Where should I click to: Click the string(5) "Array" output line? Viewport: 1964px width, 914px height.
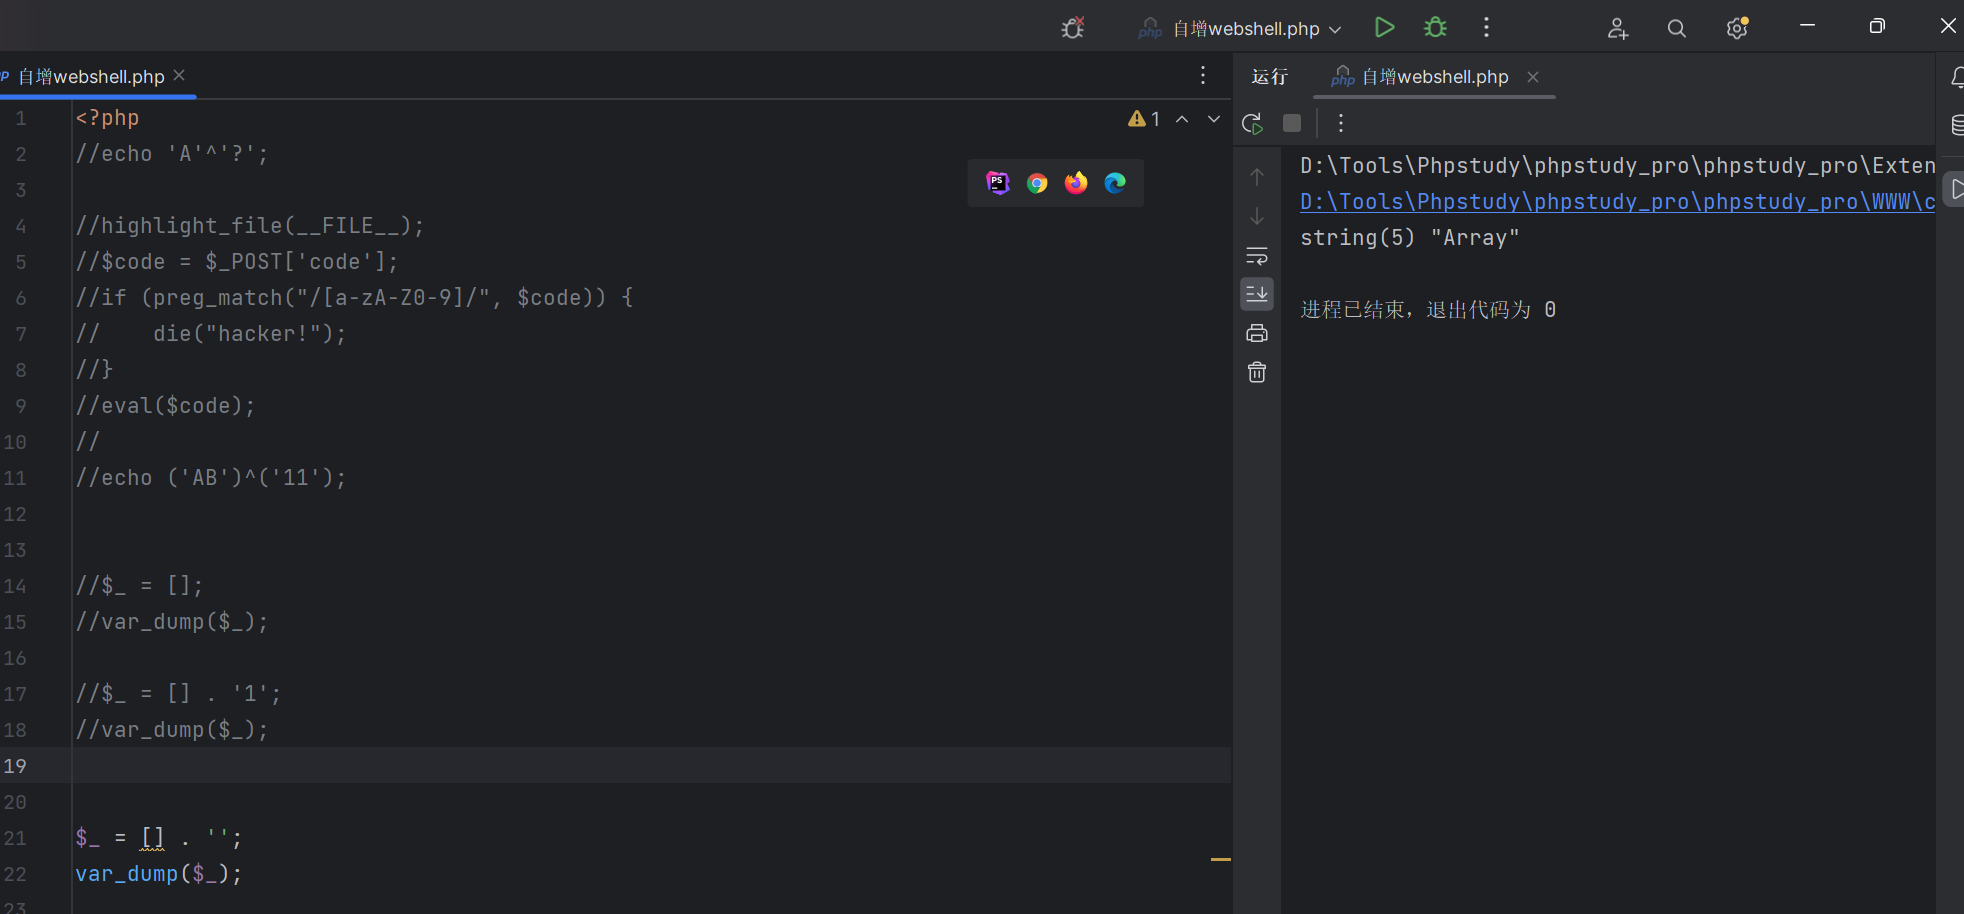(x=1409, y=237)
